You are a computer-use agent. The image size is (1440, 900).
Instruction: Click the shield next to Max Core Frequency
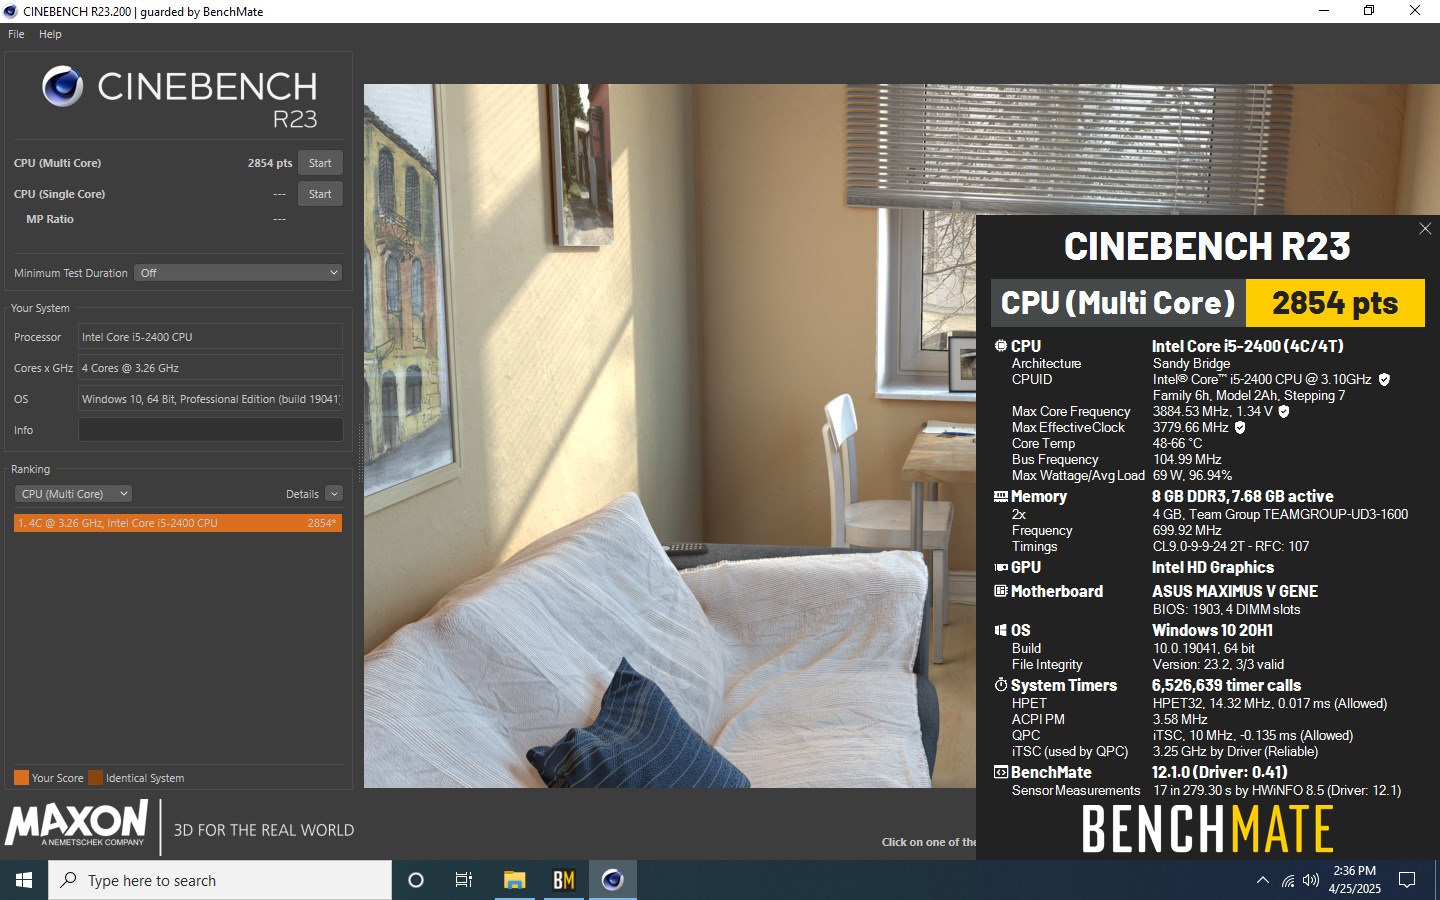(1284, 411)
